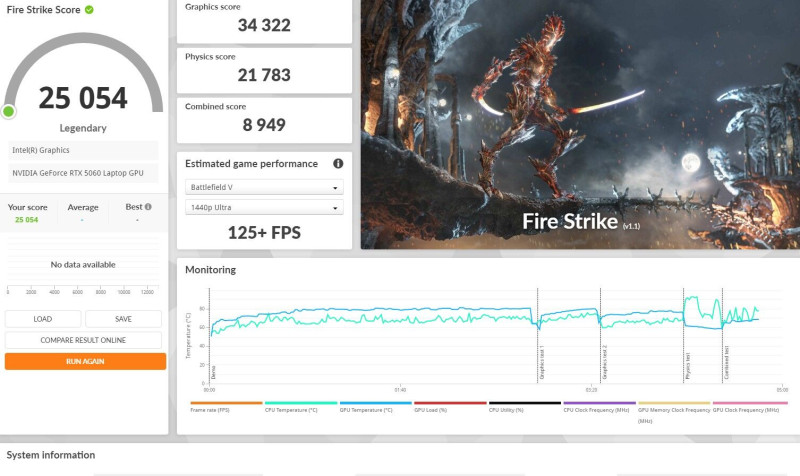Click the Temperature (°C) axis label

tap(188, 335)
